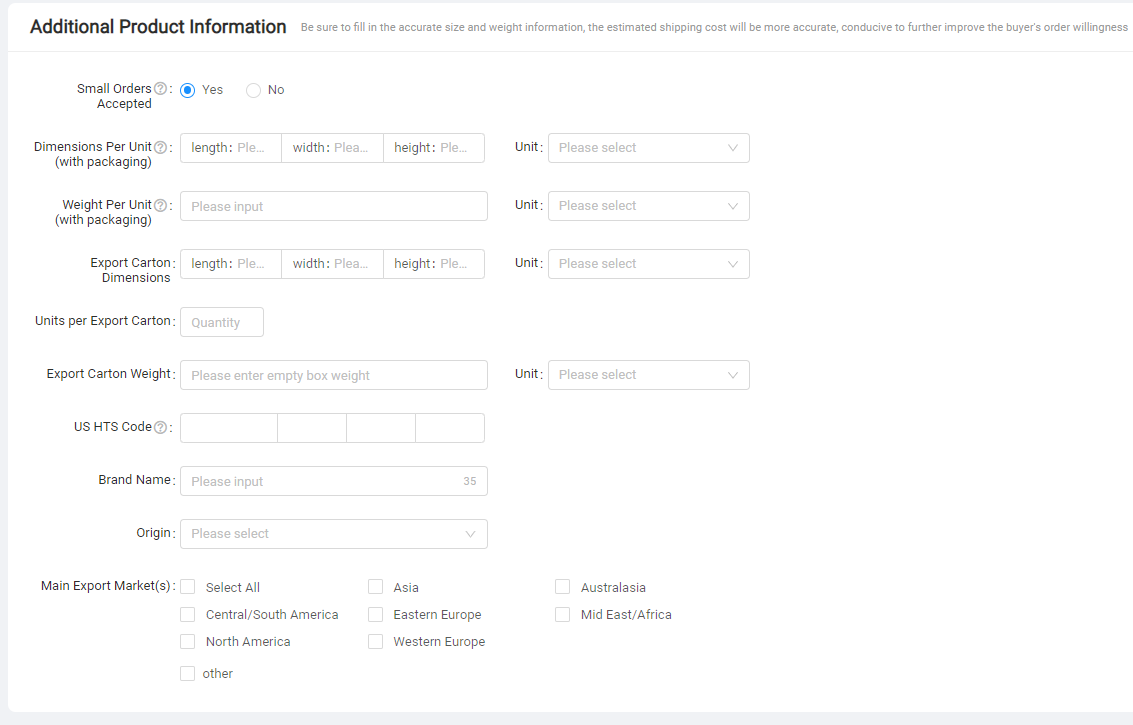The width and height of the screenshot is (1133, 725).
Task: Select Yes for Small Orders Accepted
Action: pyautogui.click(x=188, y=90)
